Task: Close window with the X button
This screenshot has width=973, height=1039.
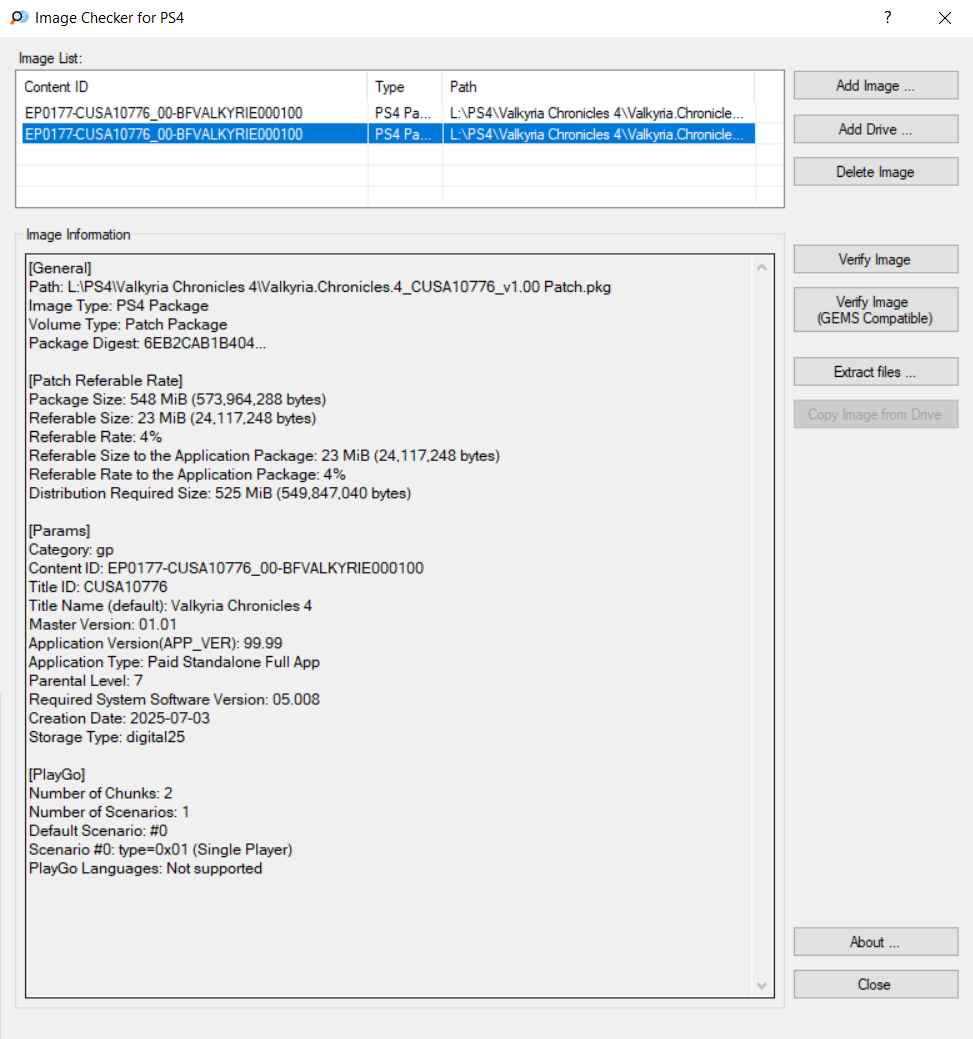Action: click(x=944, y=18)
